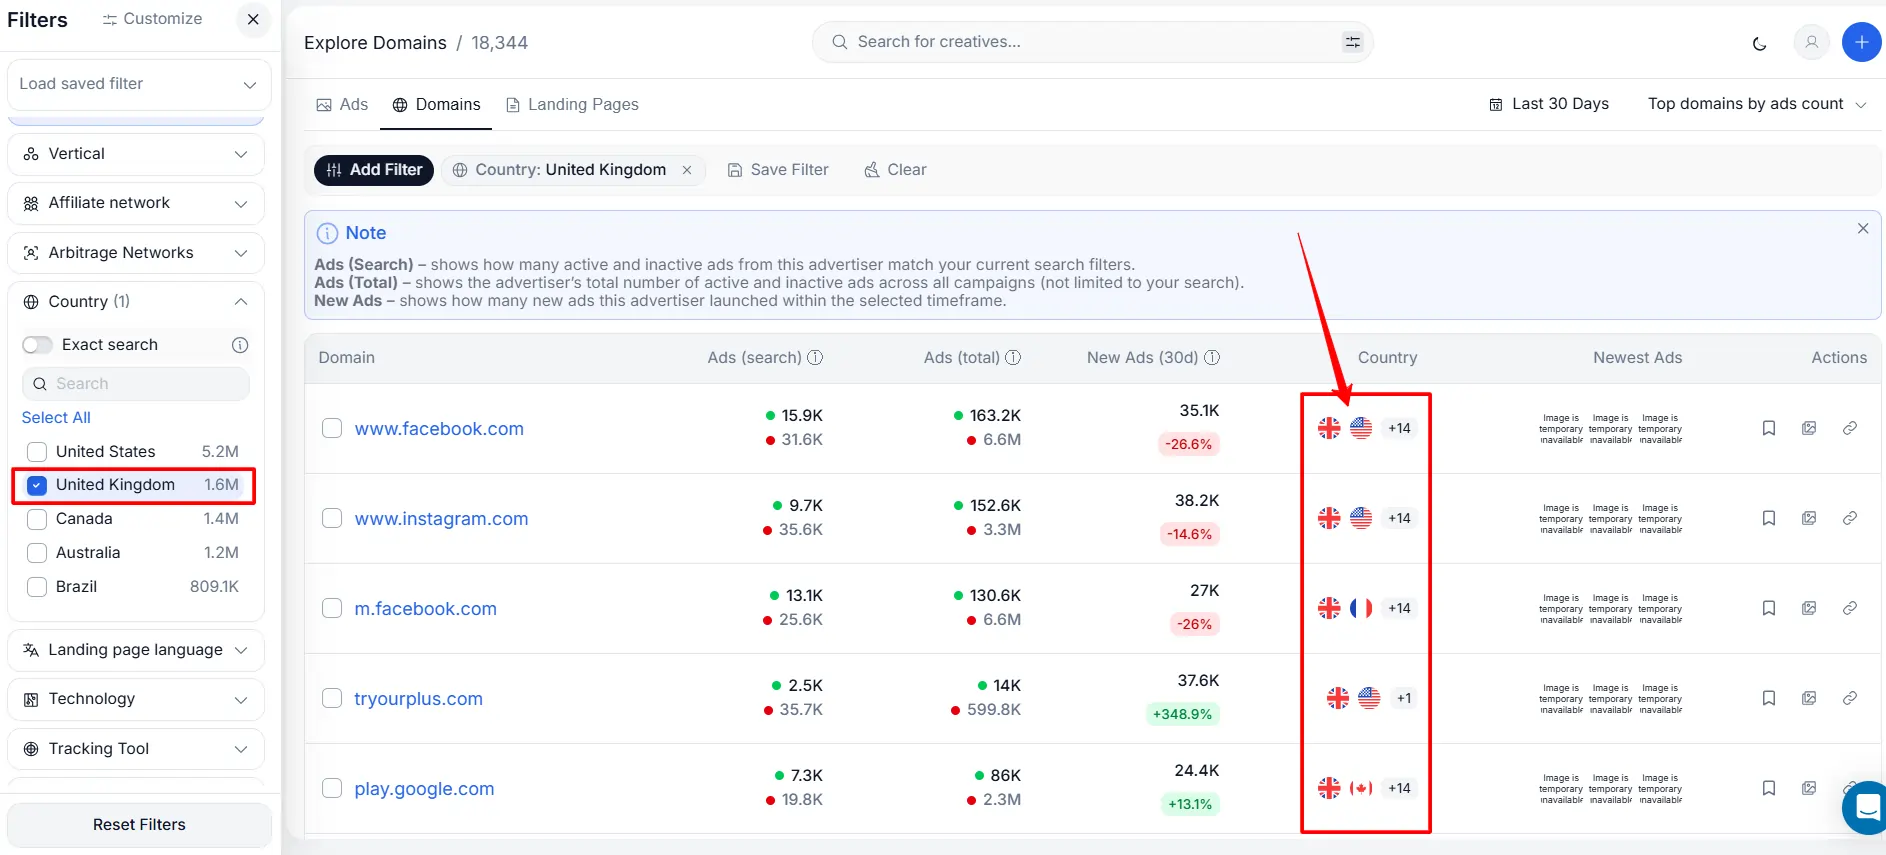The height and width of the screenshot is (855, 1886).
Task: Switch to the Ads tab
Action: 342,105
